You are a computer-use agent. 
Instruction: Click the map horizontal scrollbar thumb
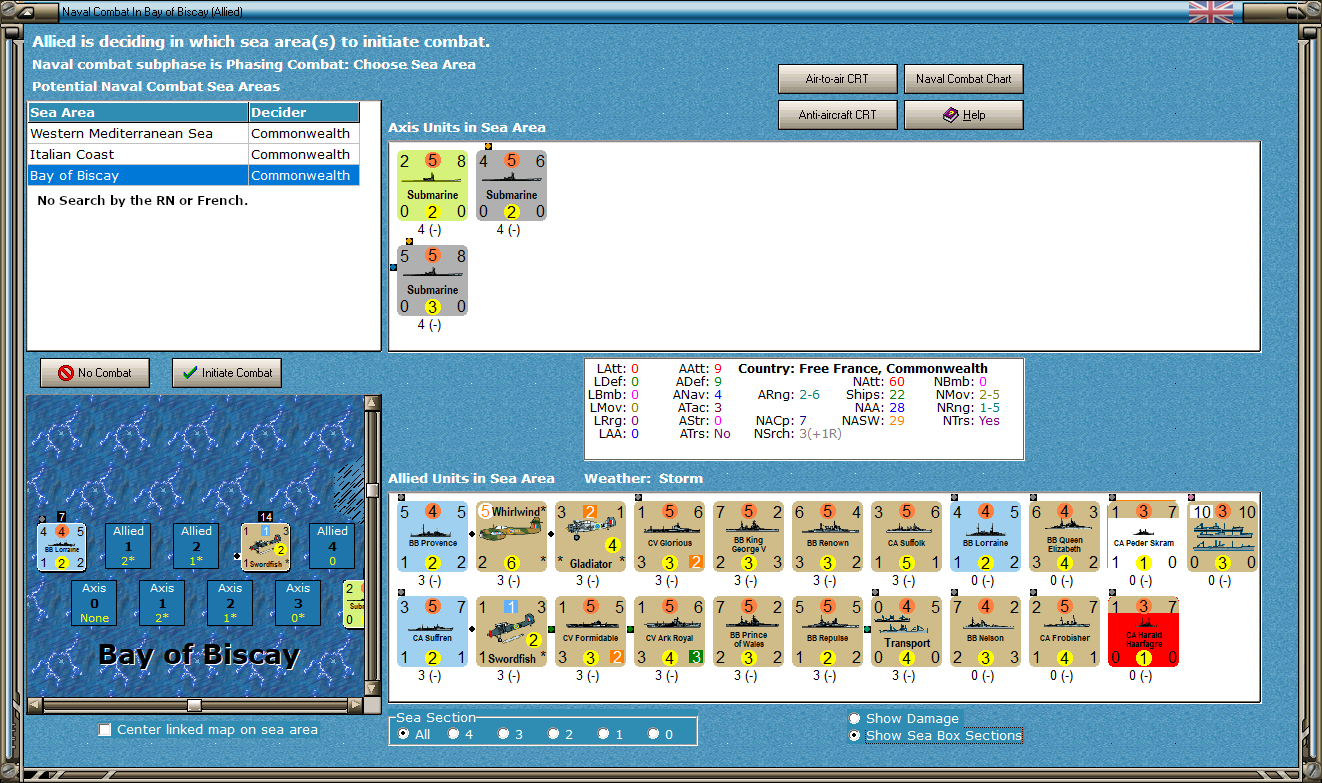coord(195,705)
